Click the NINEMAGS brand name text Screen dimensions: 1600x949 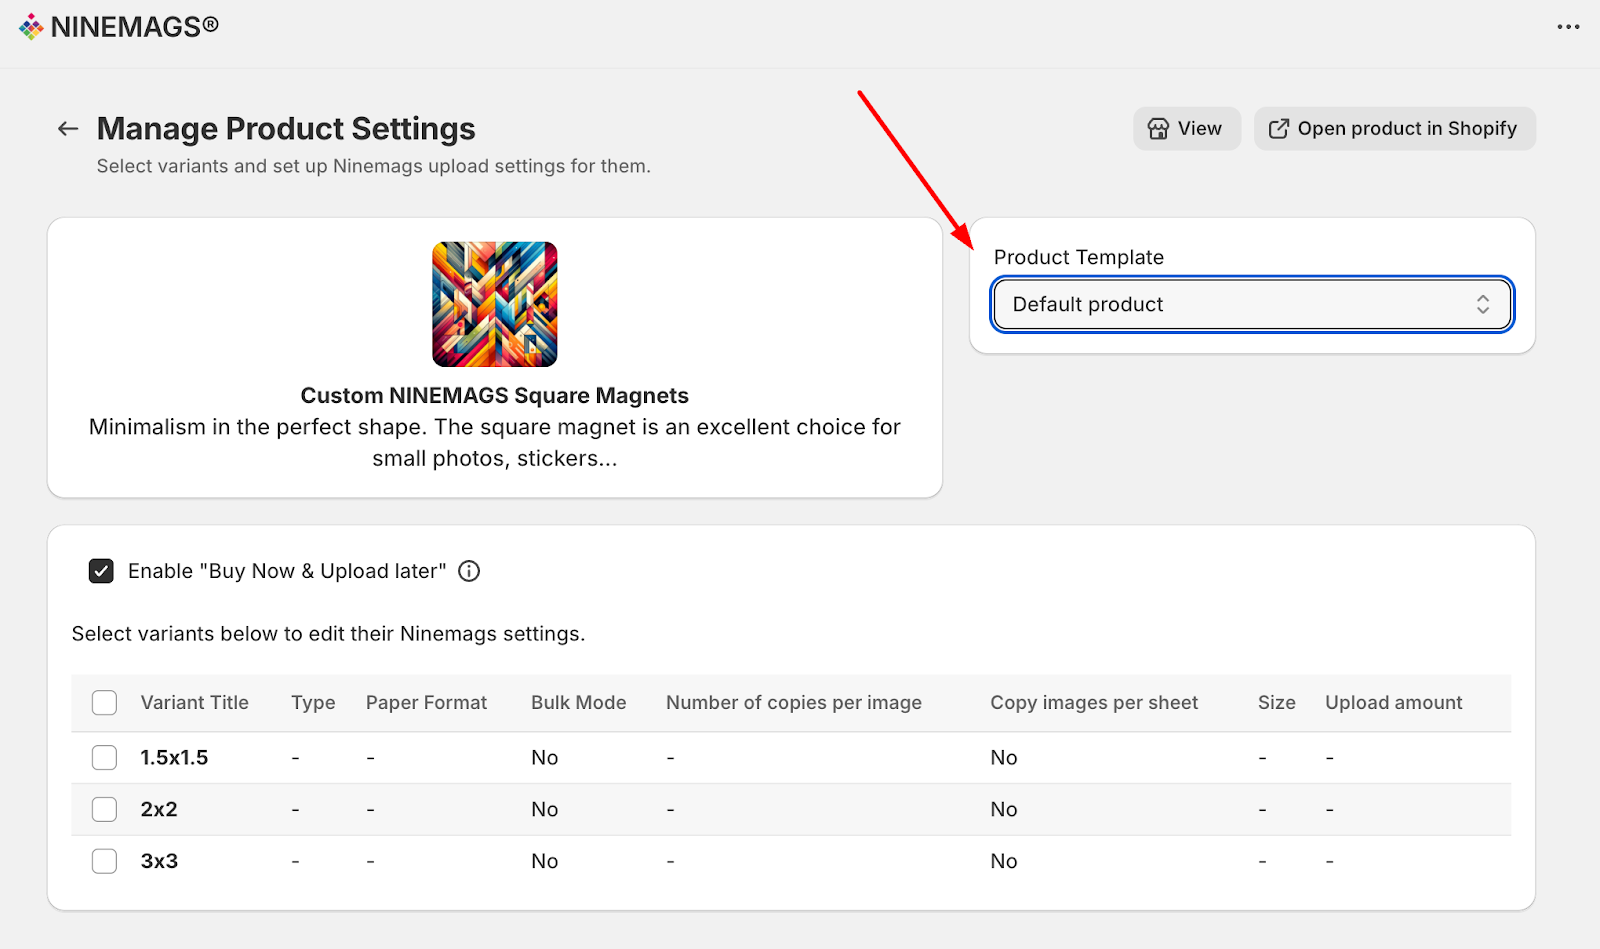point(135,27)
